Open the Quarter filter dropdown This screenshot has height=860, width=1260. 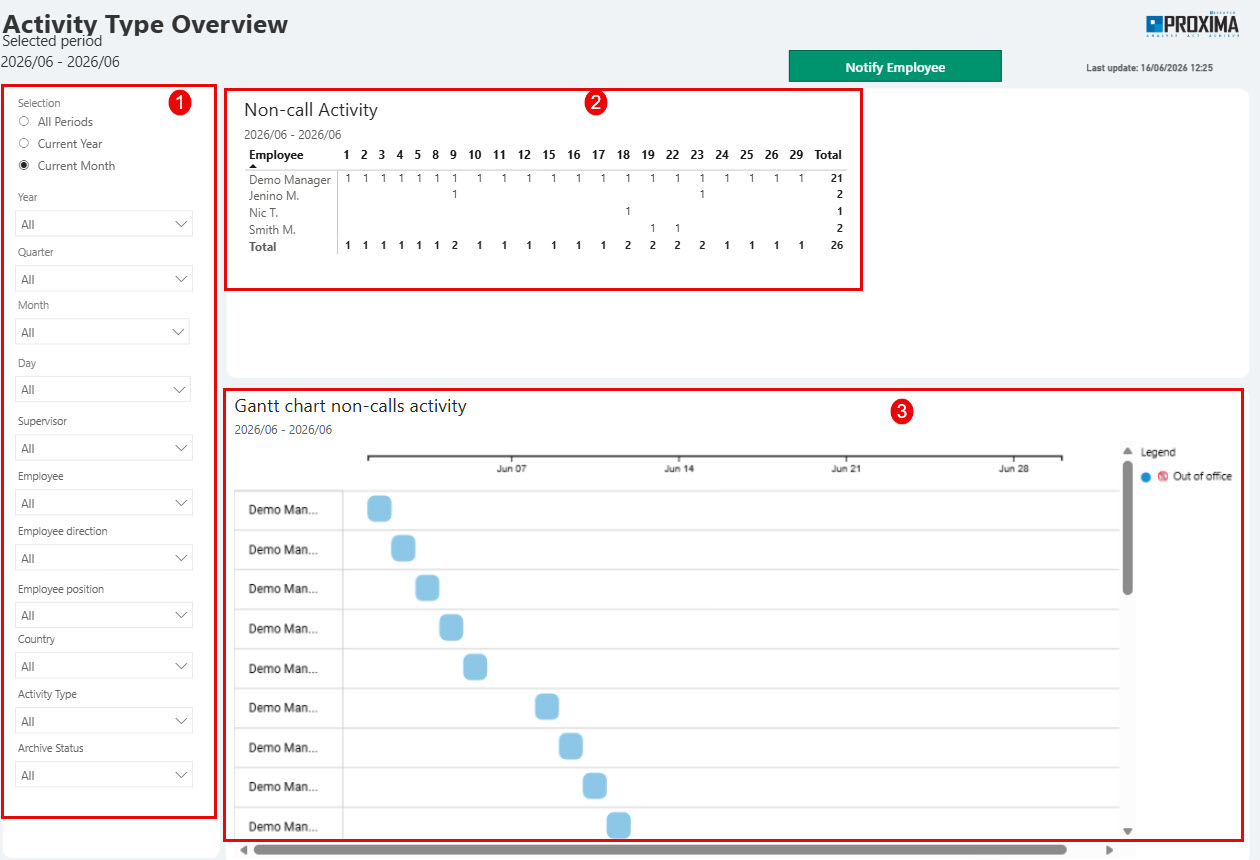(x=104, y=279)
